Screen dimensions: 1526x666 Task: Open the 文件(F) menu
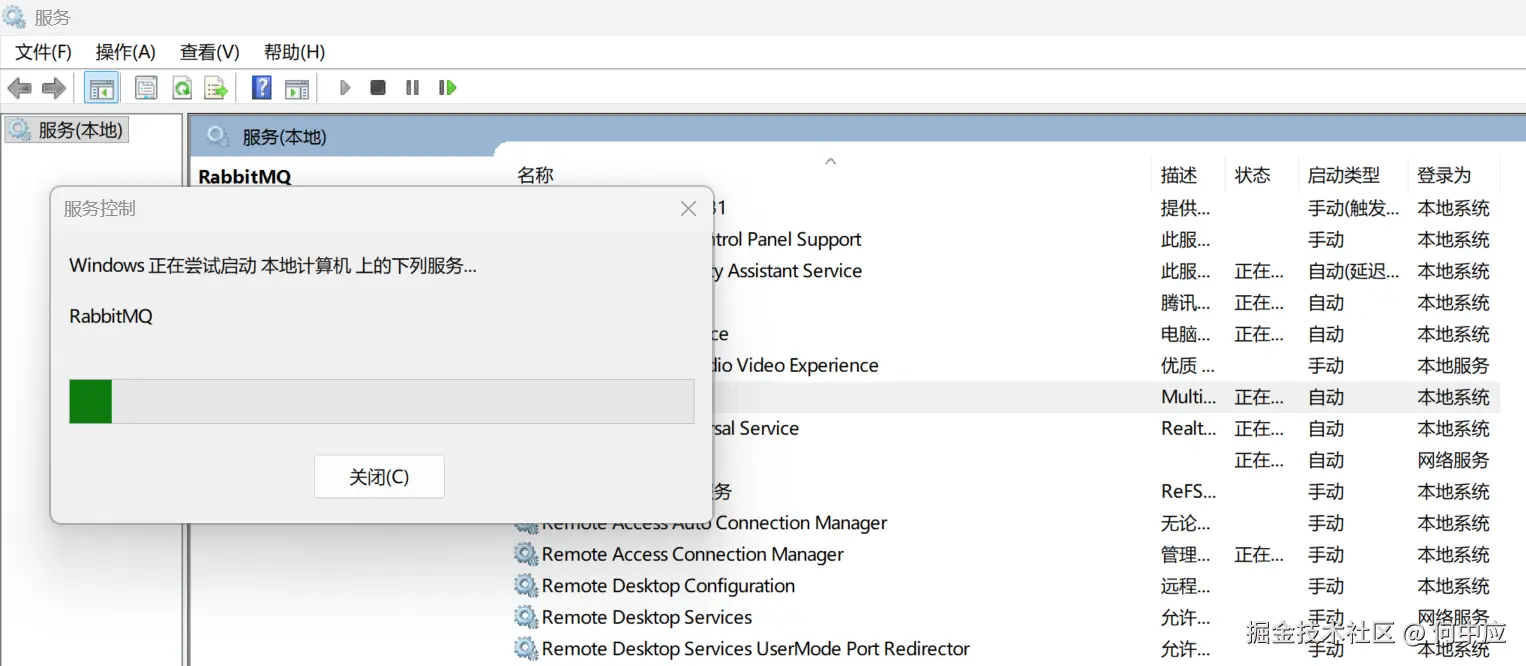(43, 52)
